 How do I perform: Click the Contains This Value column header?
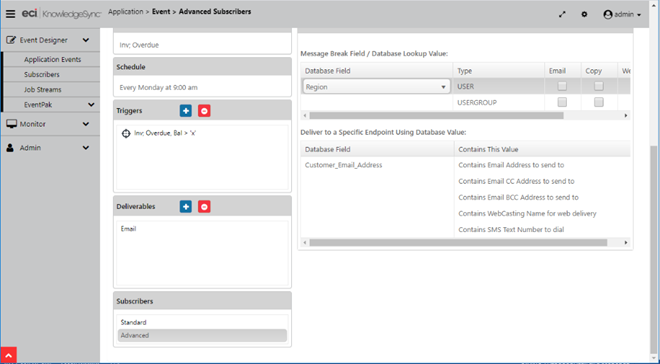(x=542, y=149)
